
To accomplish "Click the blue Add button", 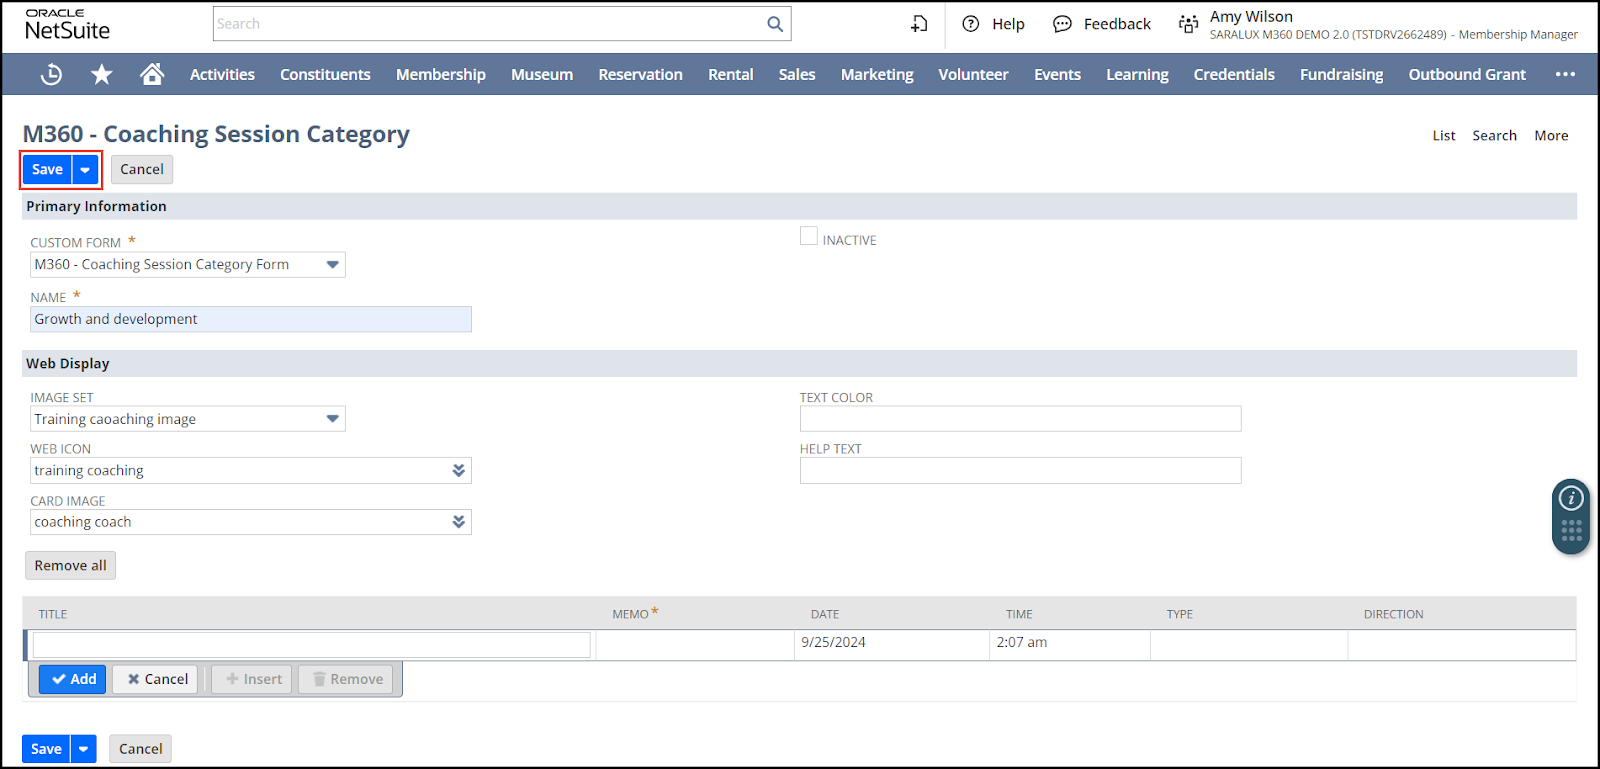I will click(x=73, y=679).
